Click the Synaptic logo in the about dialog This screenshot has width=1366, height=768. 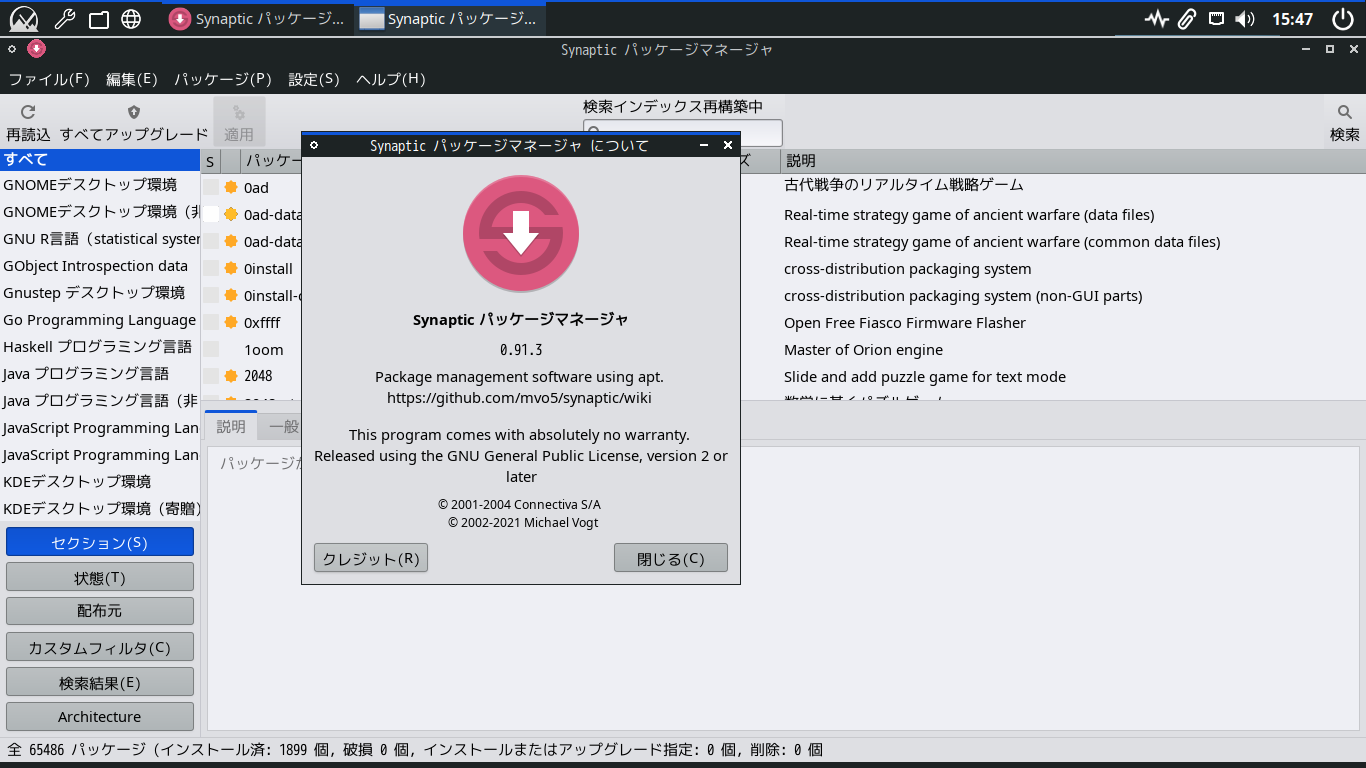tap(521, 235)
